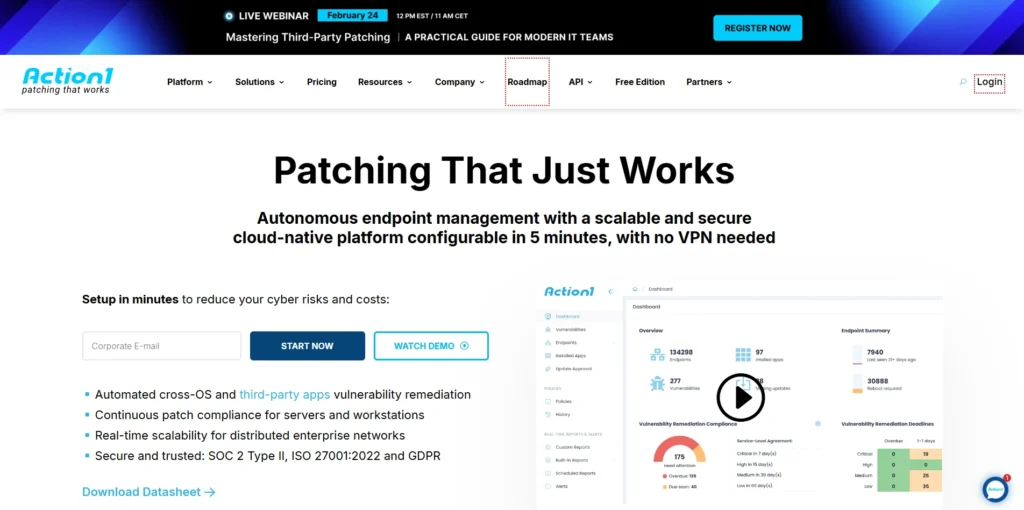1024x510 pixels.
Task: Select Policies icon in preview sidebar
Action: 547,401
